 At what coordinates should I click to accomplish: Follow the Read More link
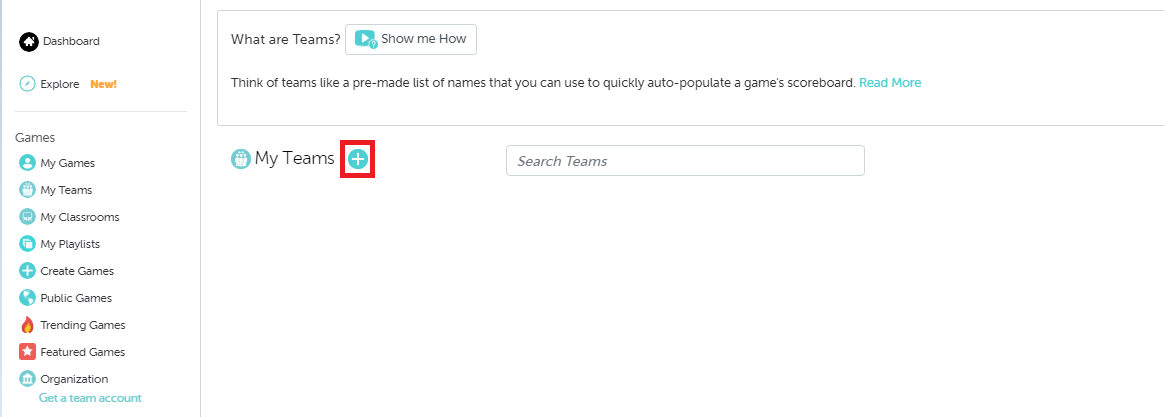[890, 83]
